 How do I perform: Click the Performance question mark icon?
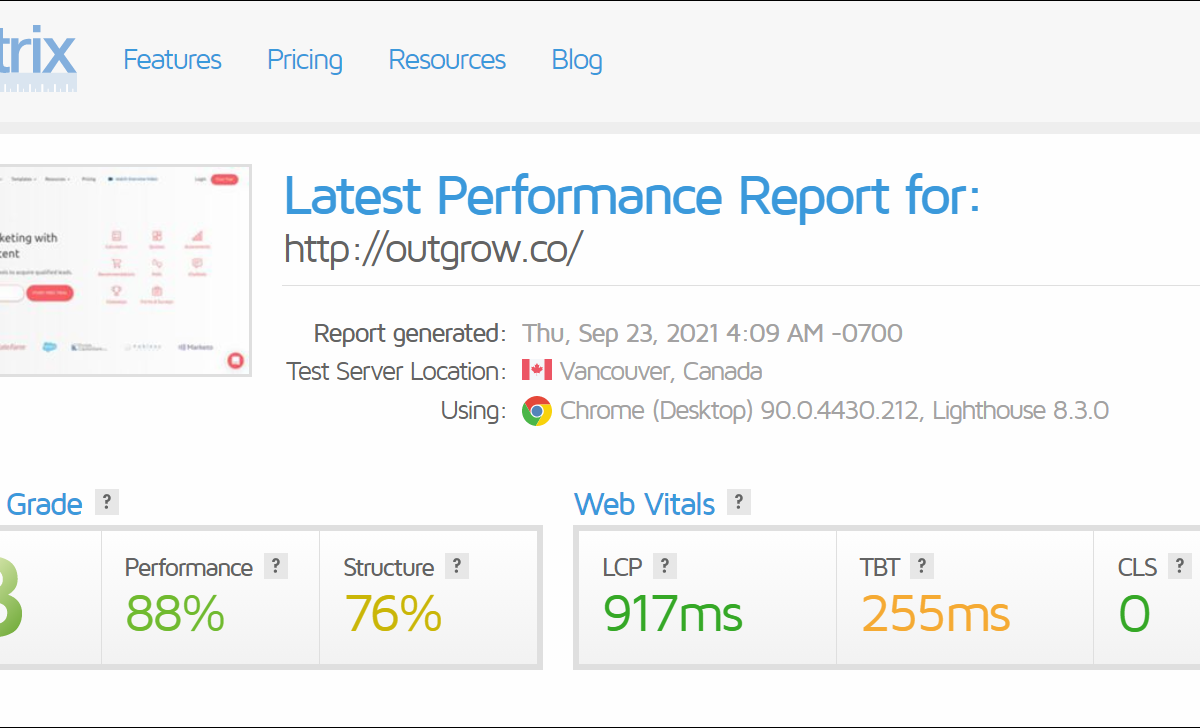coord(276,566)
